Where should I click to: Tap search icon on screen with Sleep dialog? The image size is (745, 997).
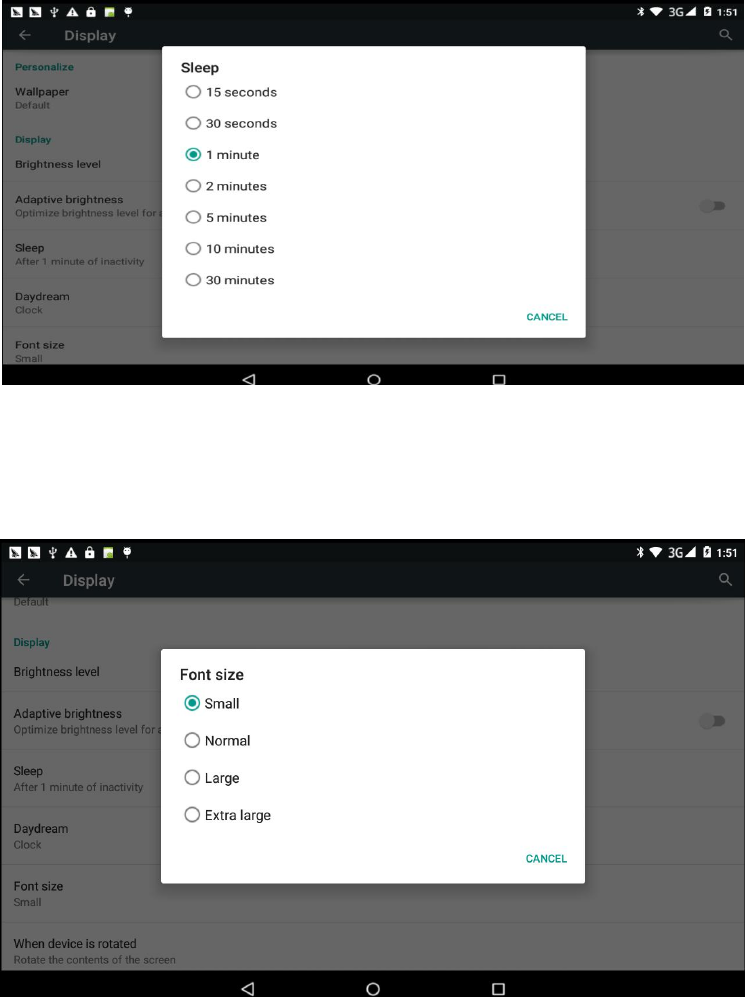725,35
